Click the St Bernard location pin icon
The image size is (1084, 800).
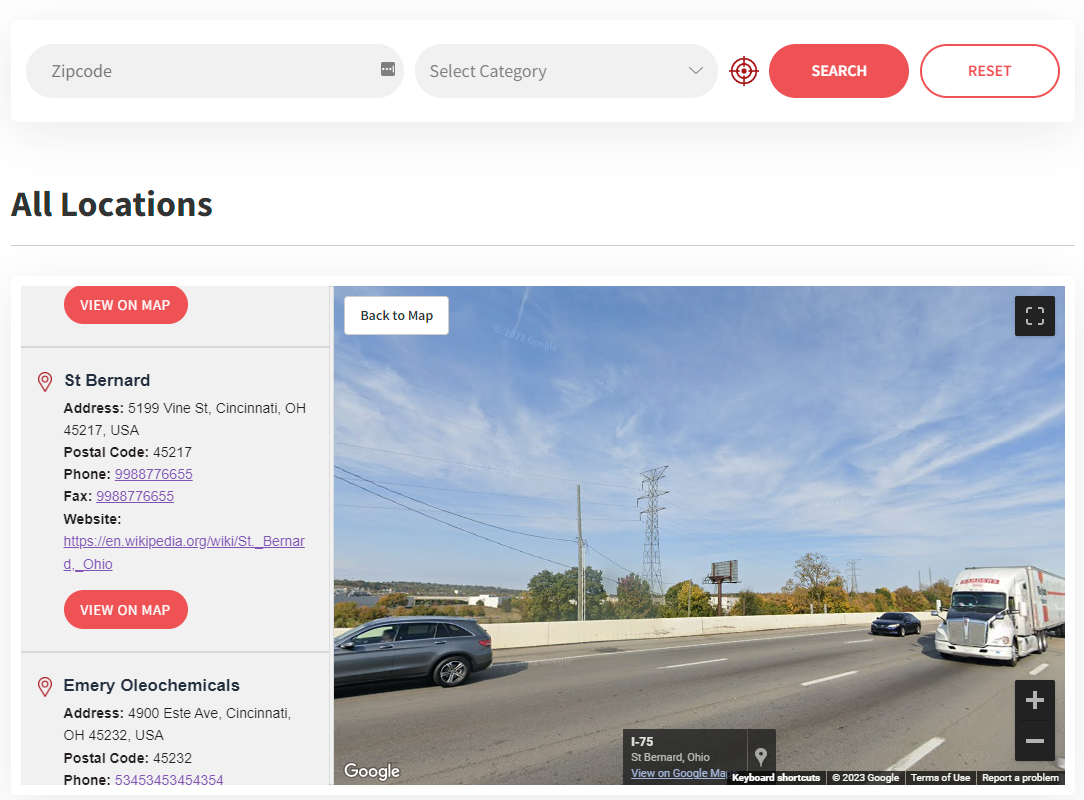[x=45, y=382]
